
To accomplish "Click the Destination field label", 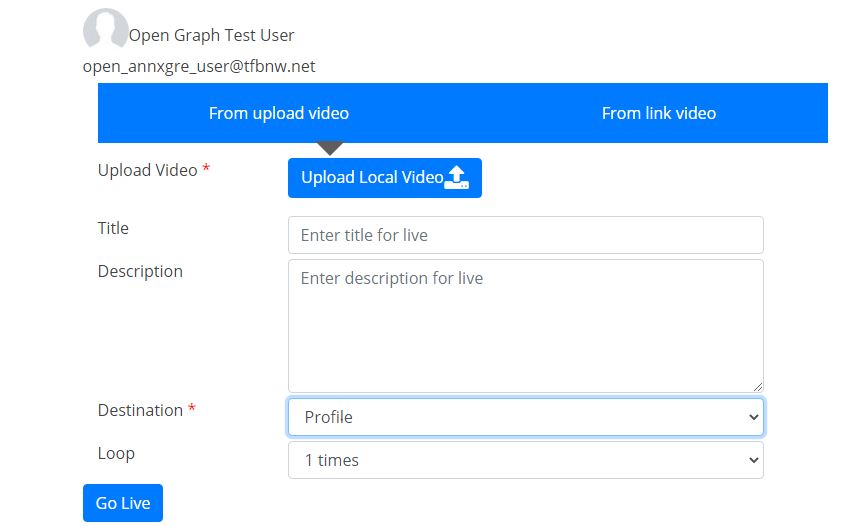I will [x=140, y=410].
